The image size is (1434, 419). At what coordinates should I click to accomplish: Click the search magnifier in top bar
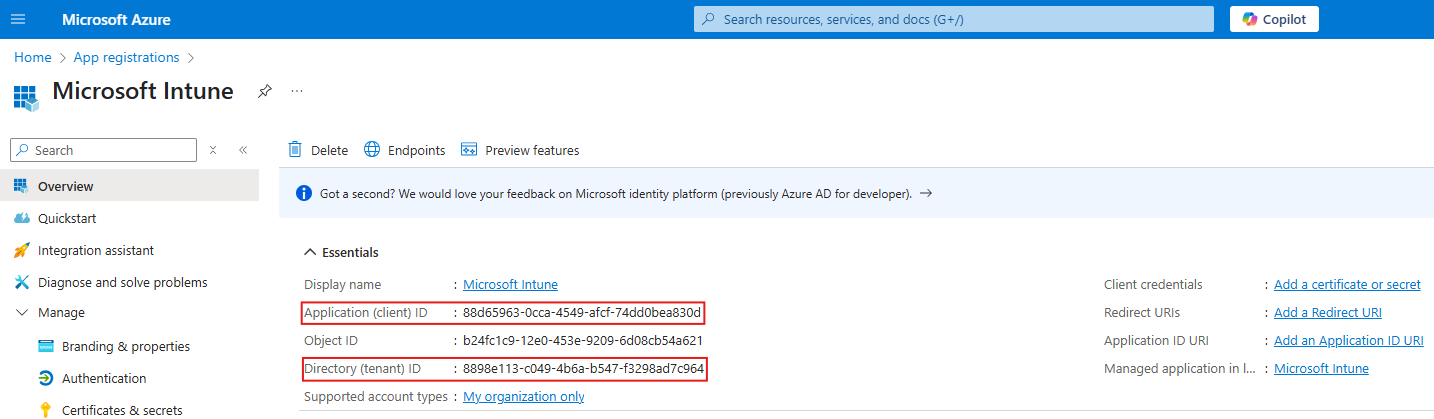[709, 19]
